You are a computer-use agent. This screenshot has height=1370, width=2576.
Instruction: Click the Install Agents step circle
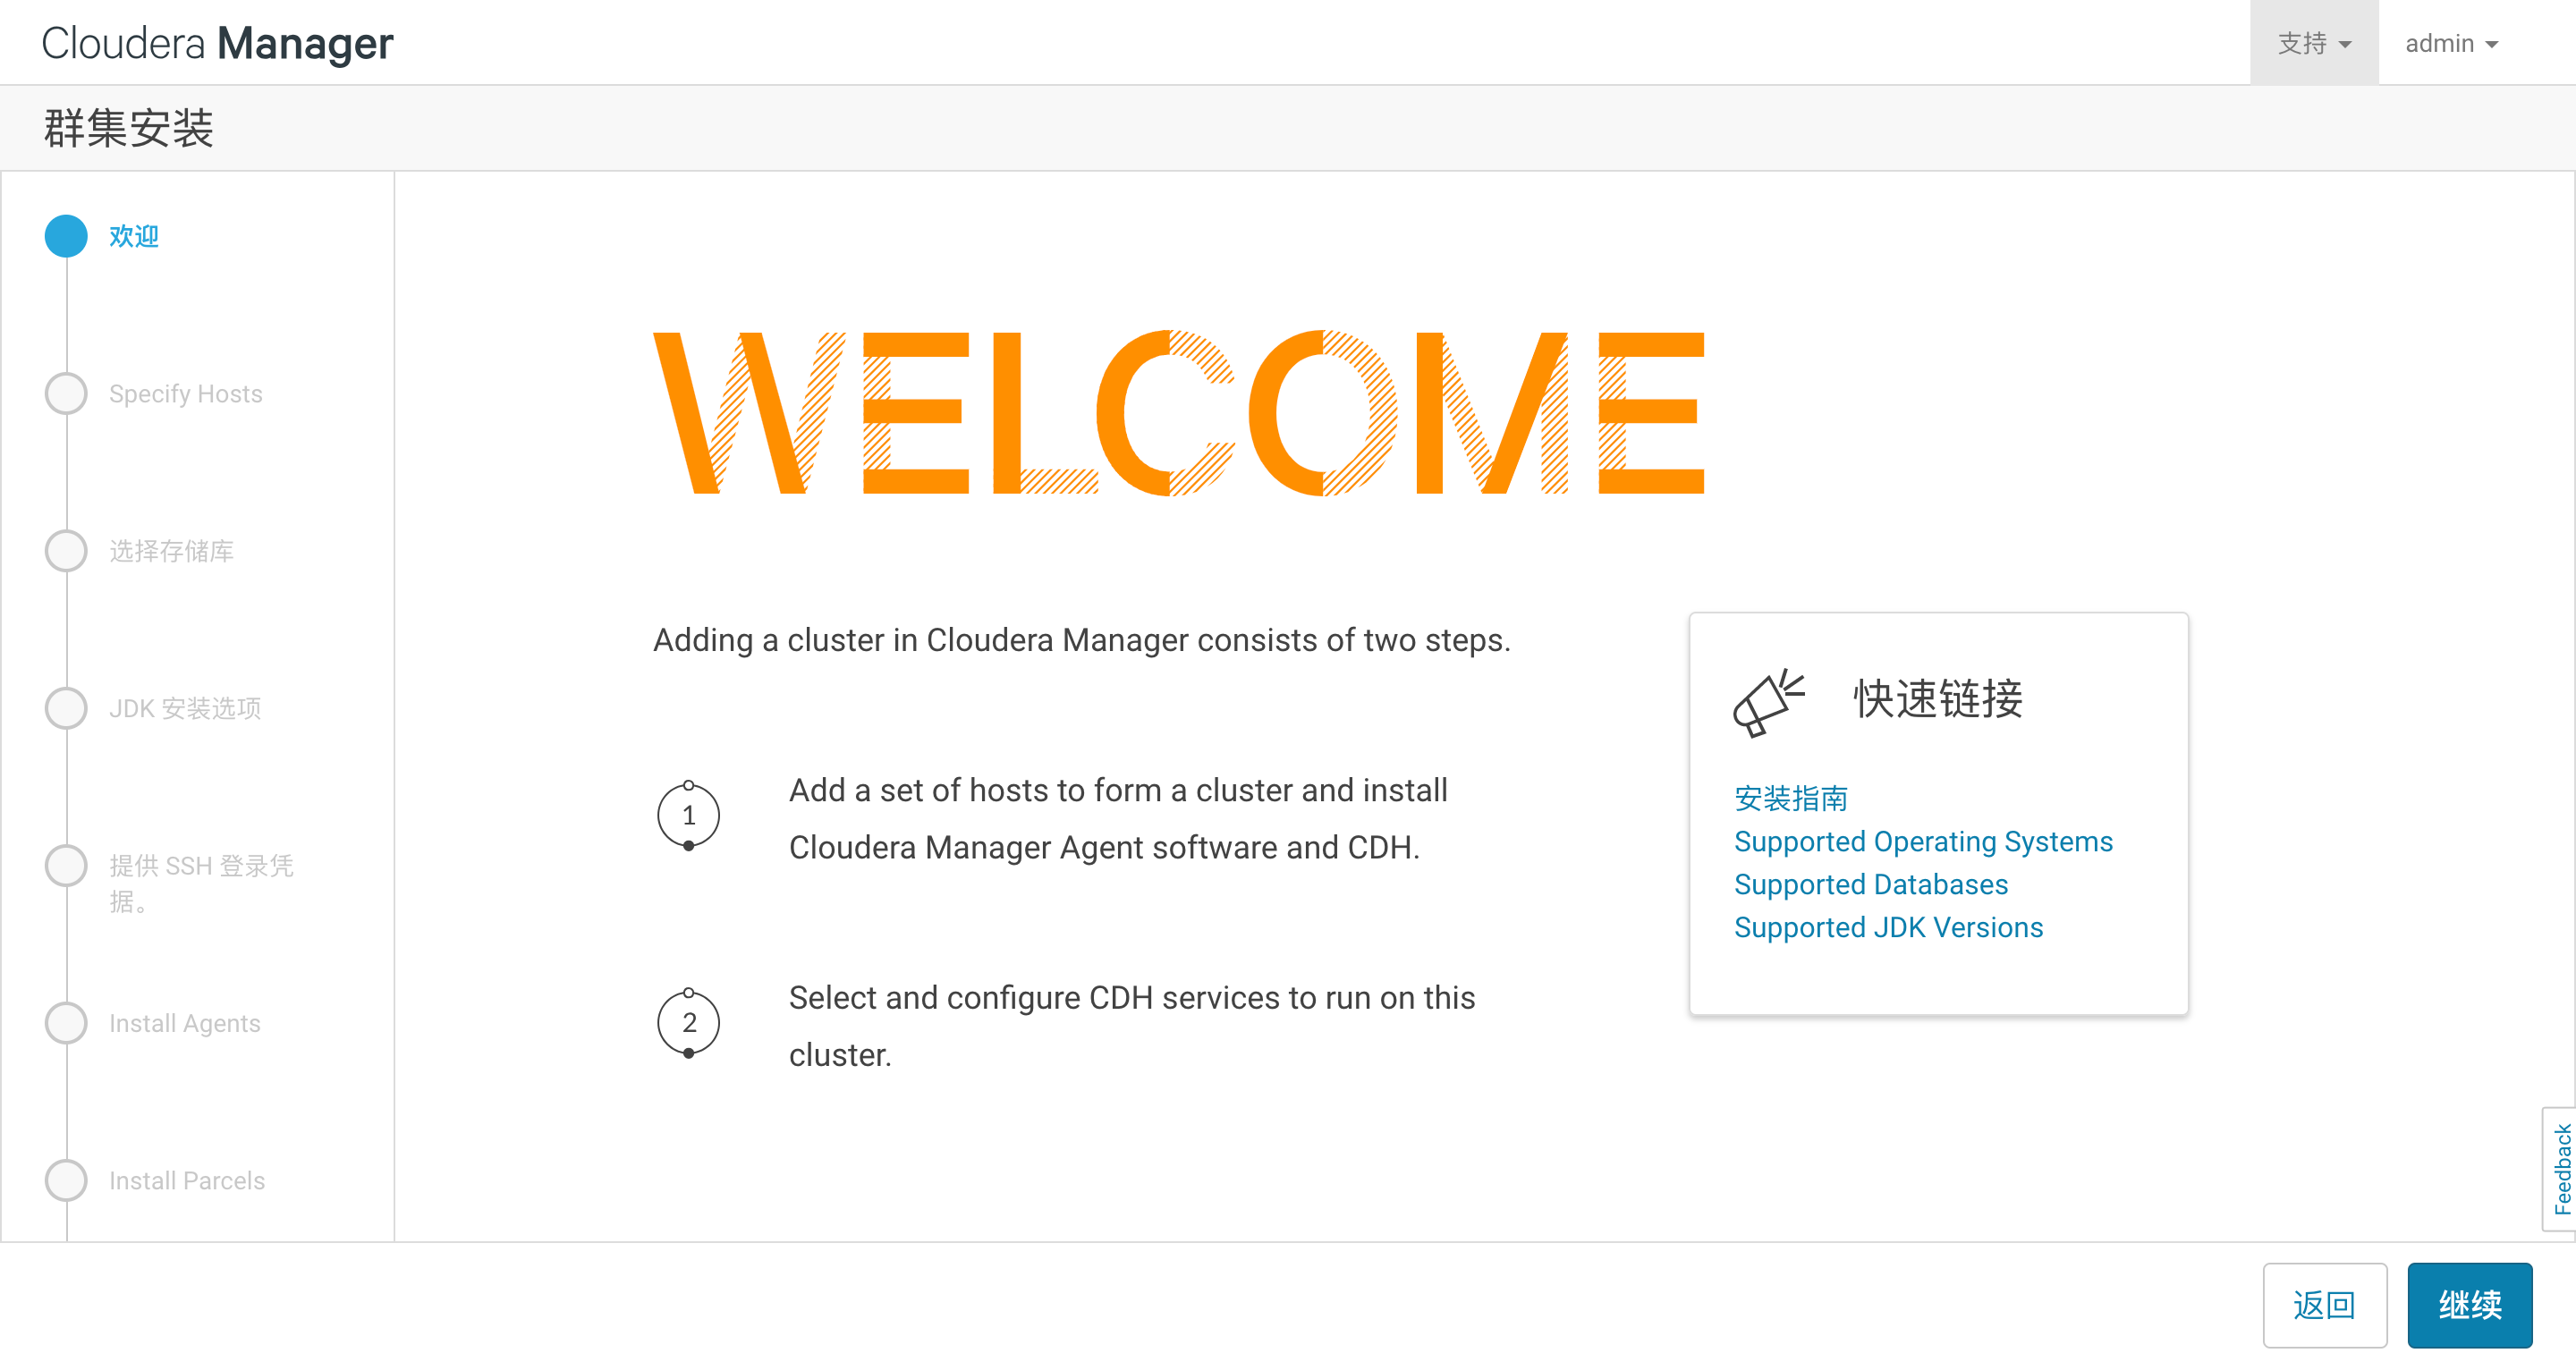tap(66, 1023)
